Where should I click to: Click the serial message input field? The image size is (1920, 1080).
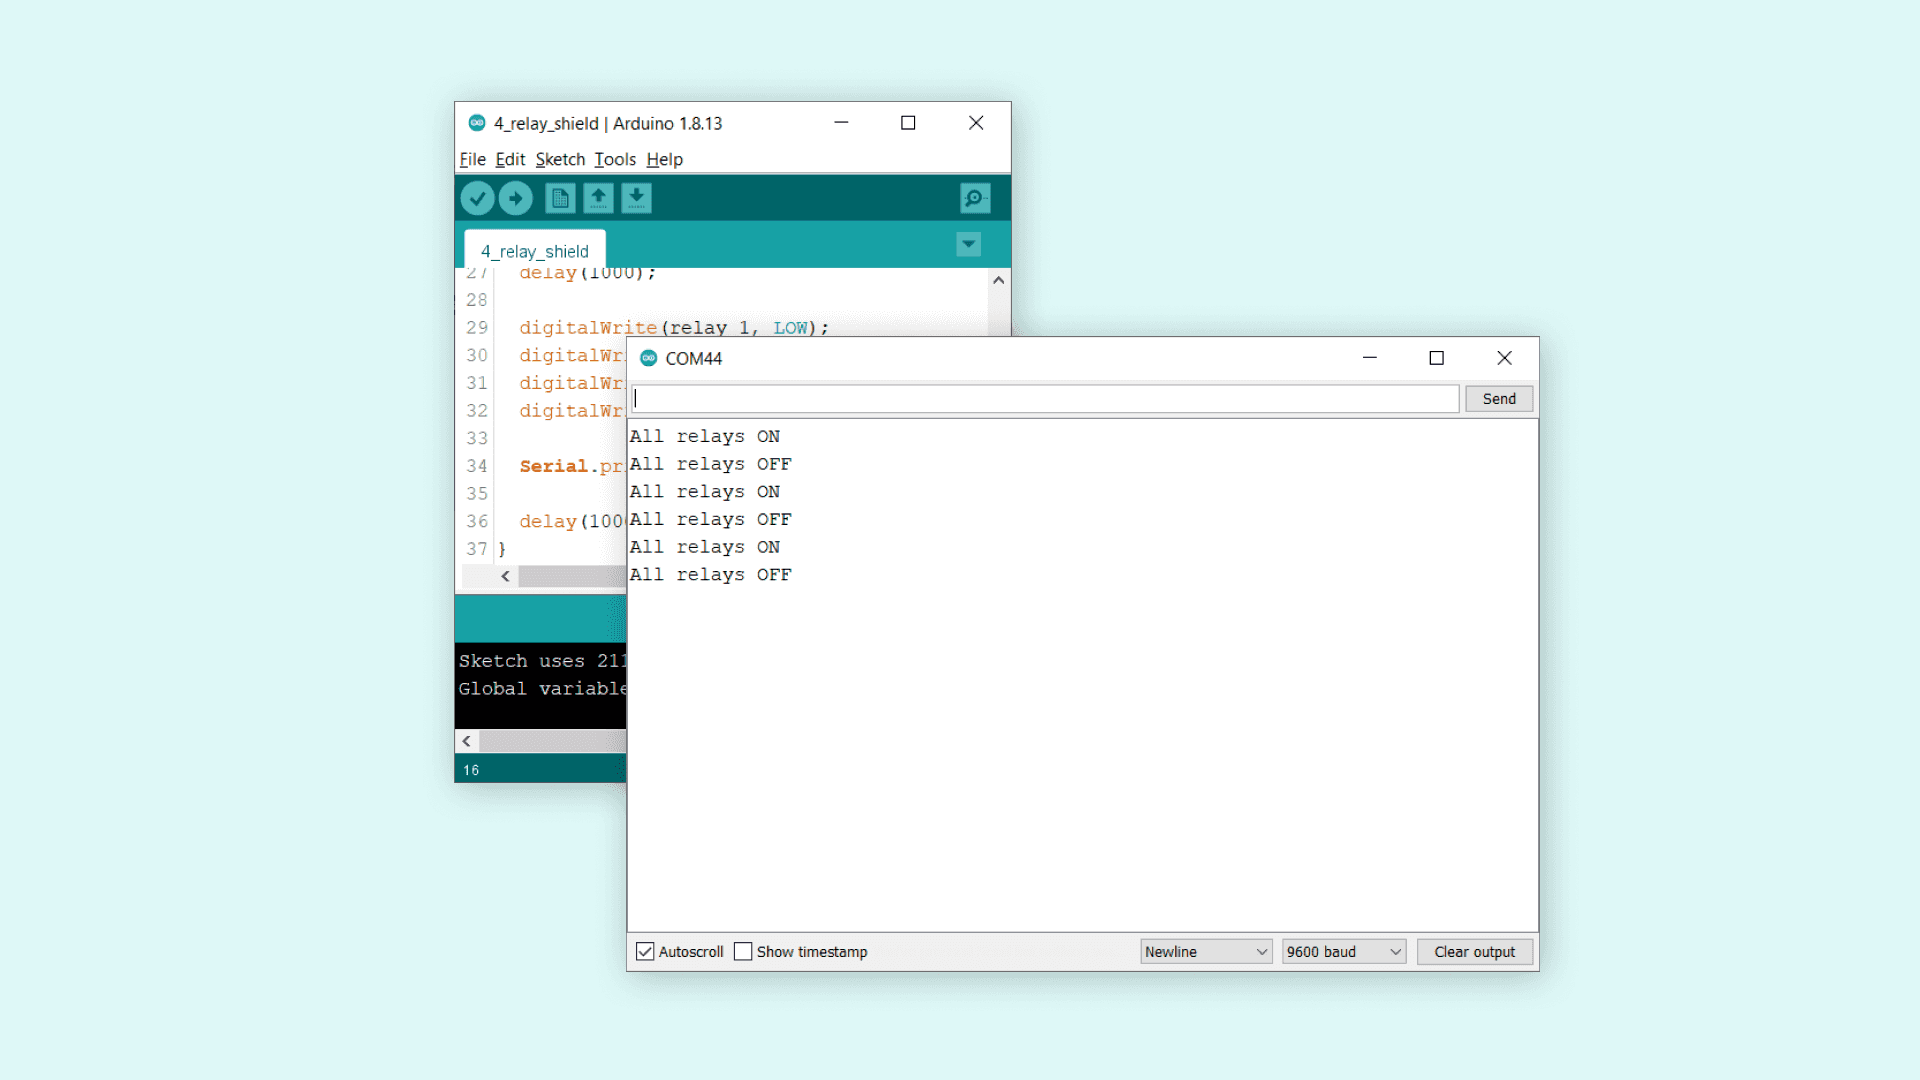coord(1045,398)
